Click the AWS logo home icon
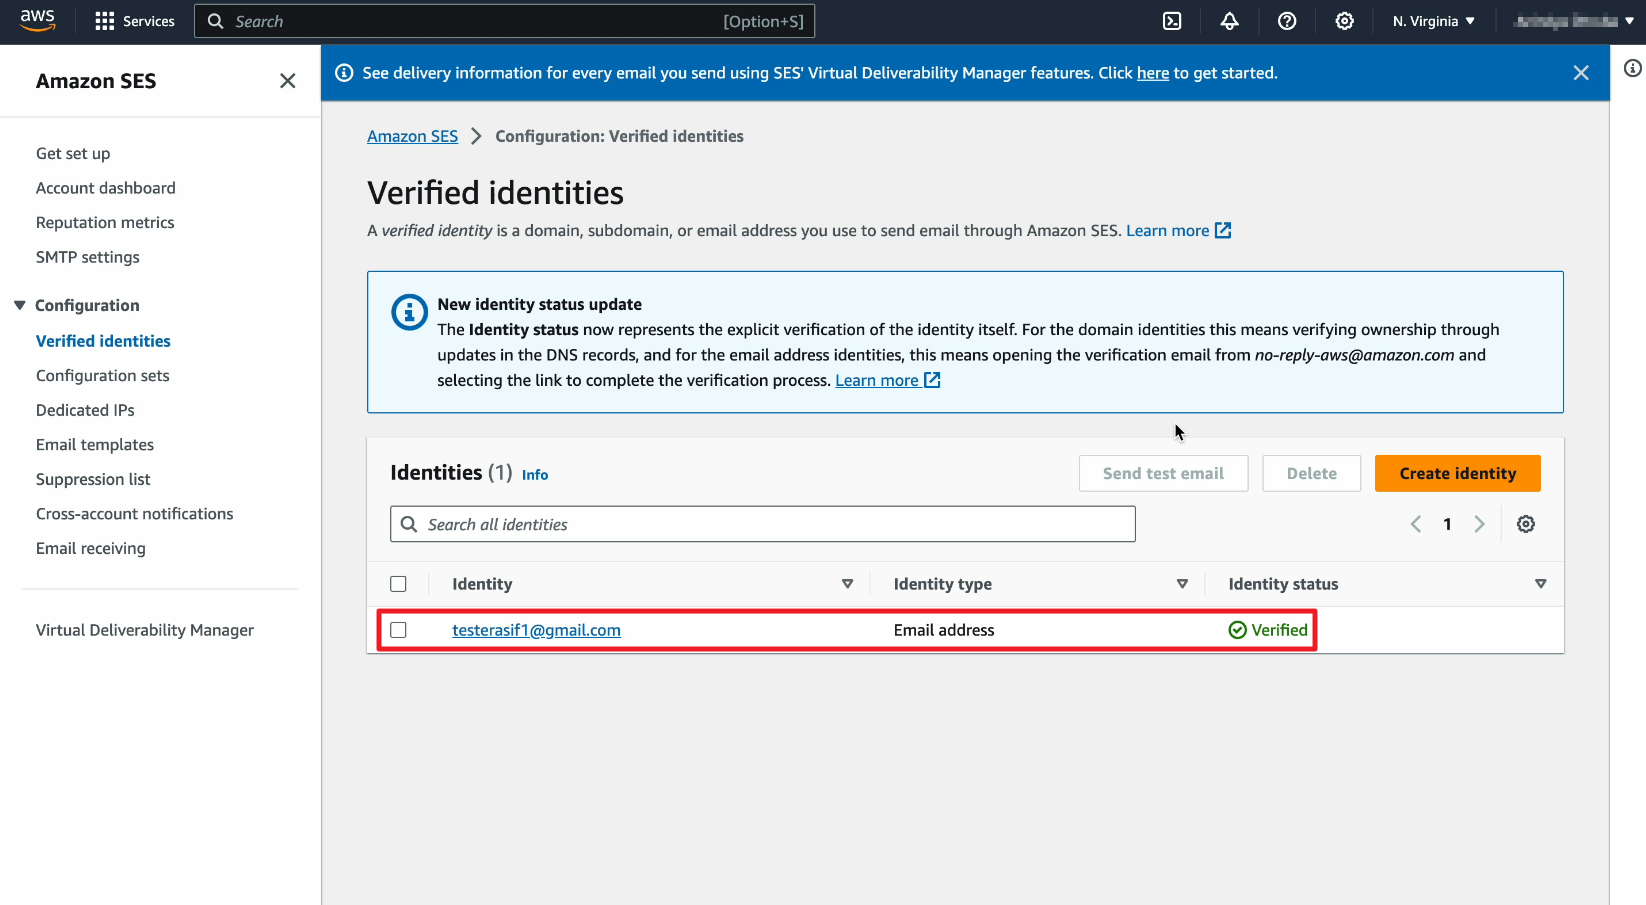This screenshot has width=1646, height=905. tap(38, 21)
